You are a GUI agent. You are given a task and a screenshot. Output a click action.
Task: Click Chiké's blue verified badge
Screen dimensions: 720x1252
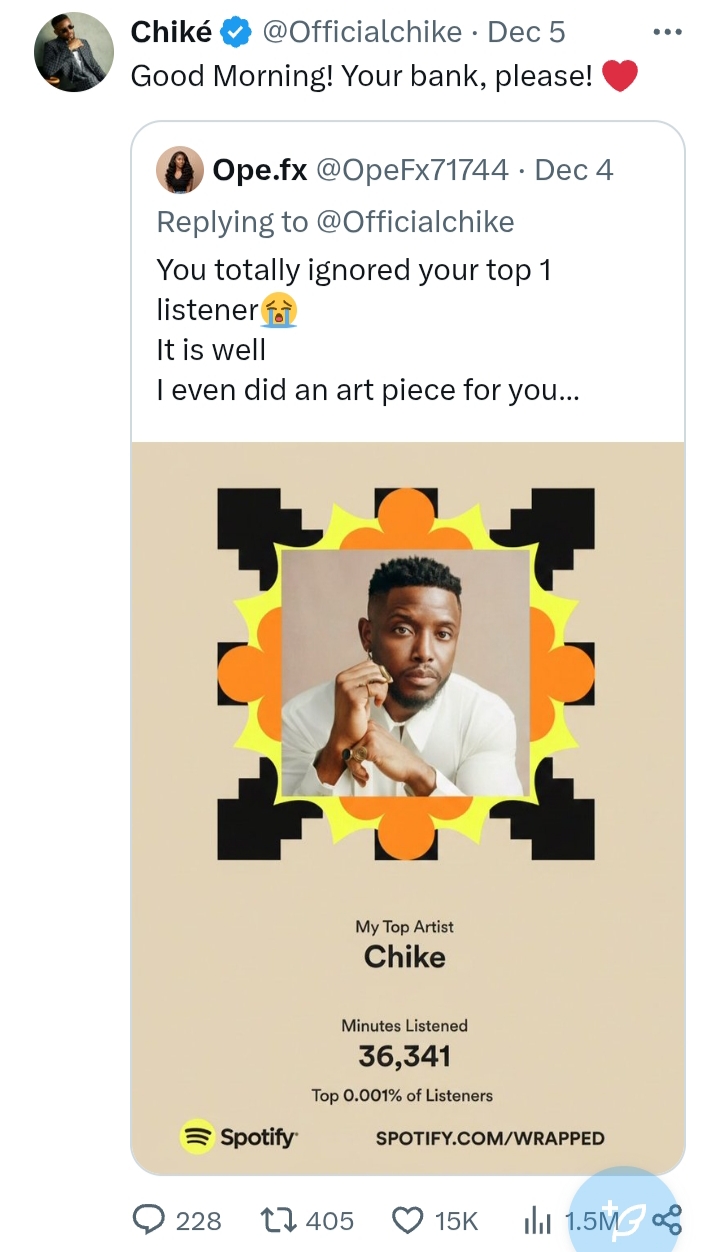[236, 33]
